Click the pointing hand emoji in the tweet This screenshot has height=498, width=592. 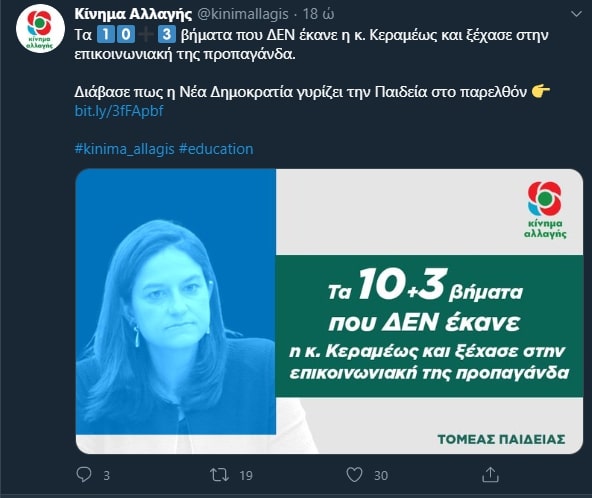541,92
